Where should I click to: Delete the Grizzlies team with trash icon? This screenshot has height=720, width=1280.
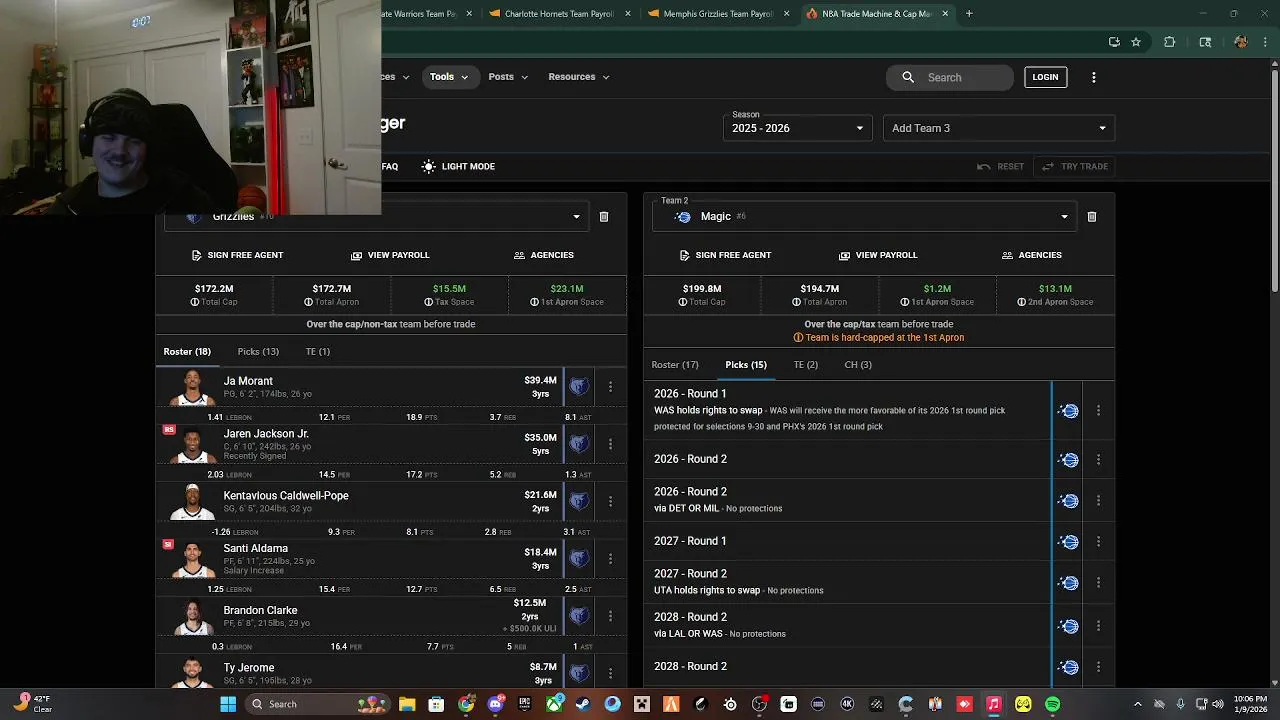pos(604,217)
